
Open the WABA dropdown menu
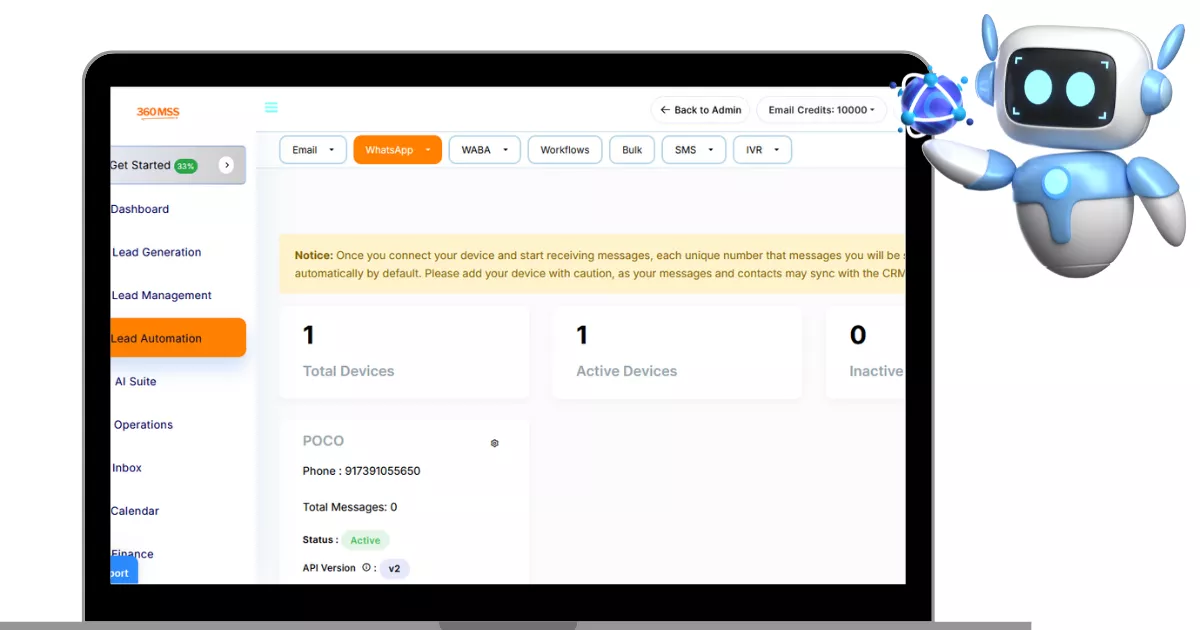484,150
